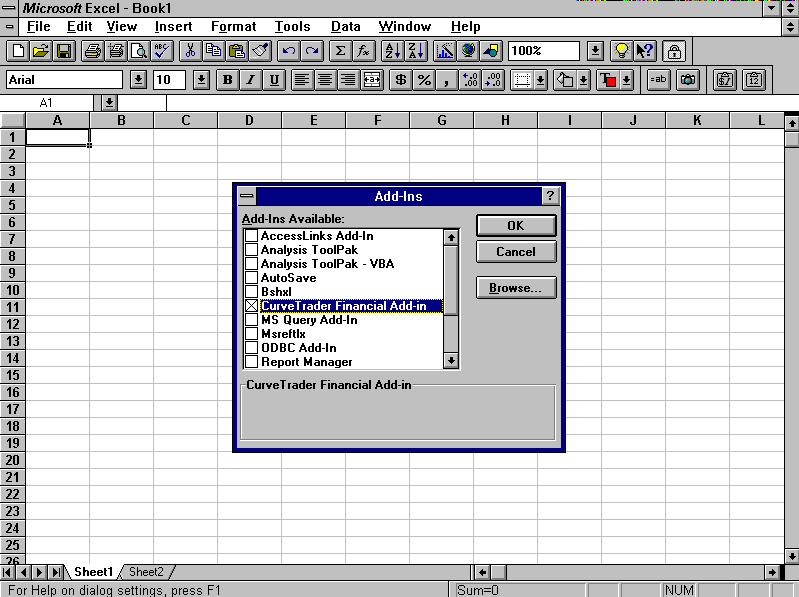
Task: Click the AutoSum sigma icon
Action: tap(340, 51)
